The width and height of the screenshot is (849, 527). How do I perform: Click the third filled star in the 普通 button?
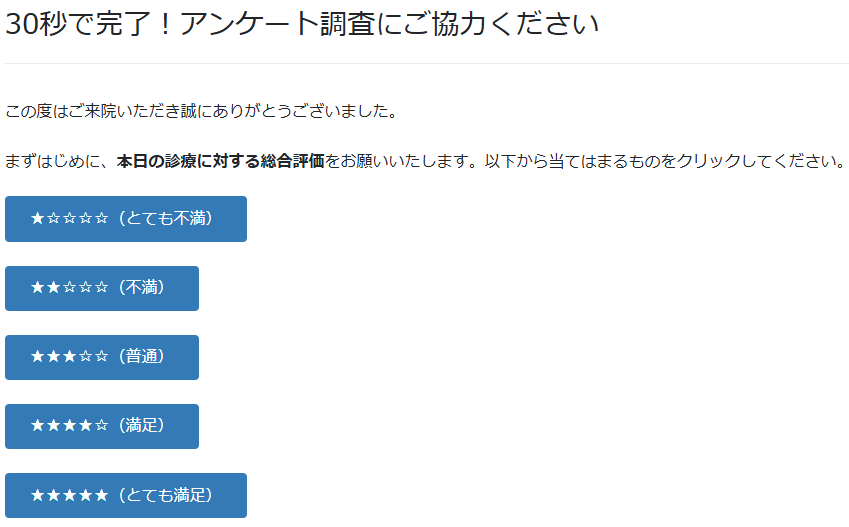click(x=69, y=357)
